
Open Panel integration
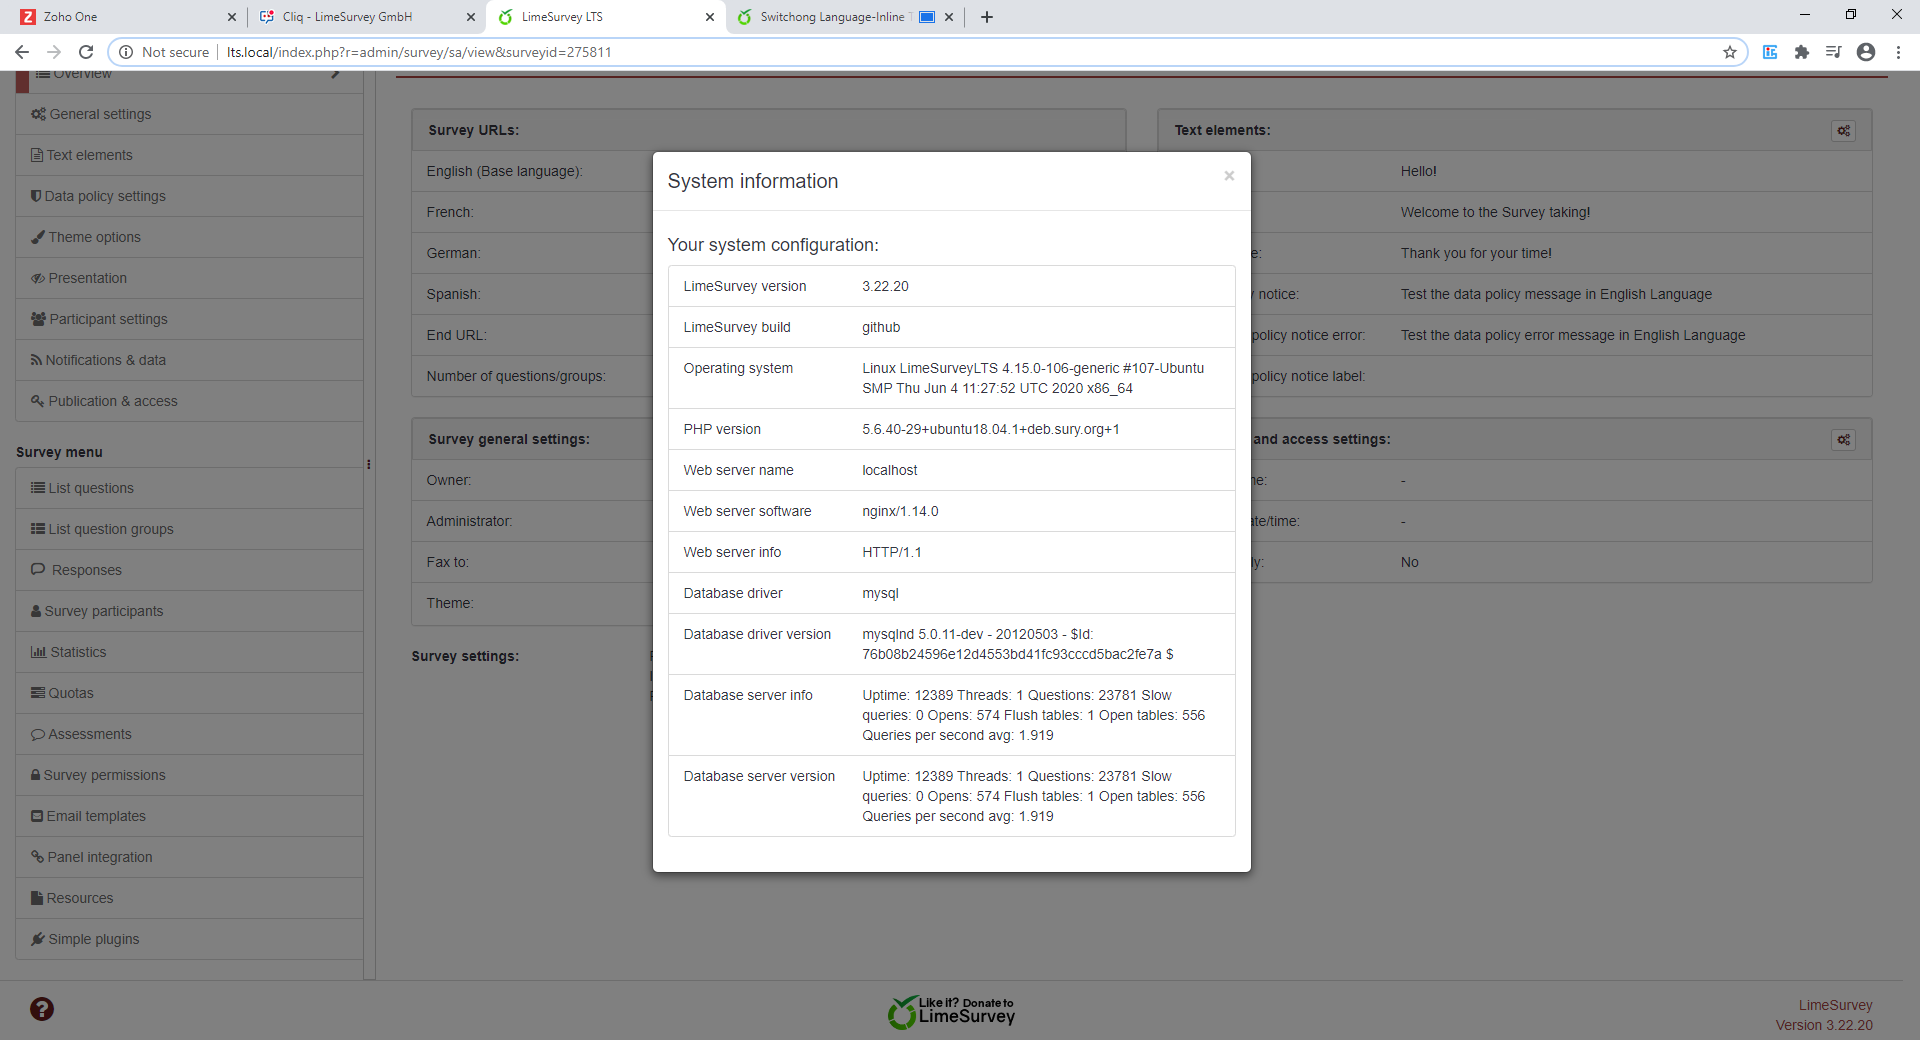189,857
